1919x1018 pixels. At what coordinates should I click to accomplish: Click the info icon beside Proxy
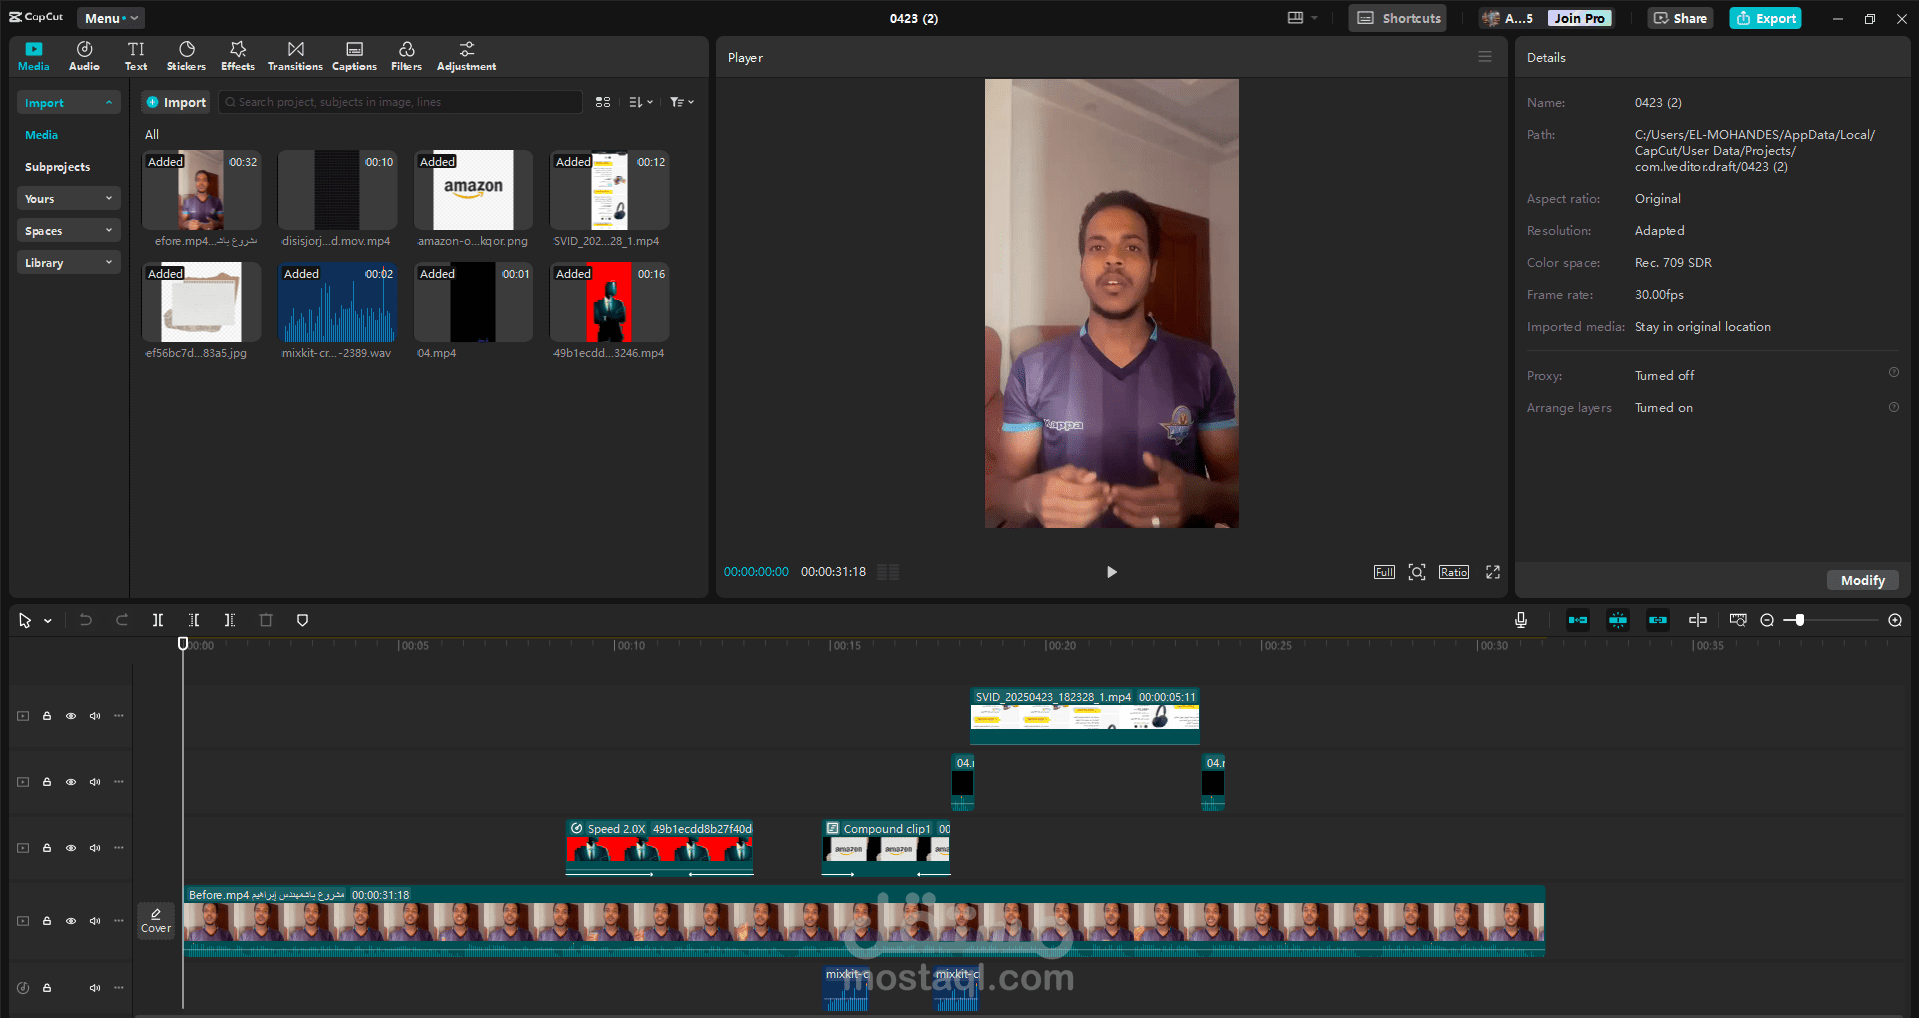click(x=1894, y=372)
